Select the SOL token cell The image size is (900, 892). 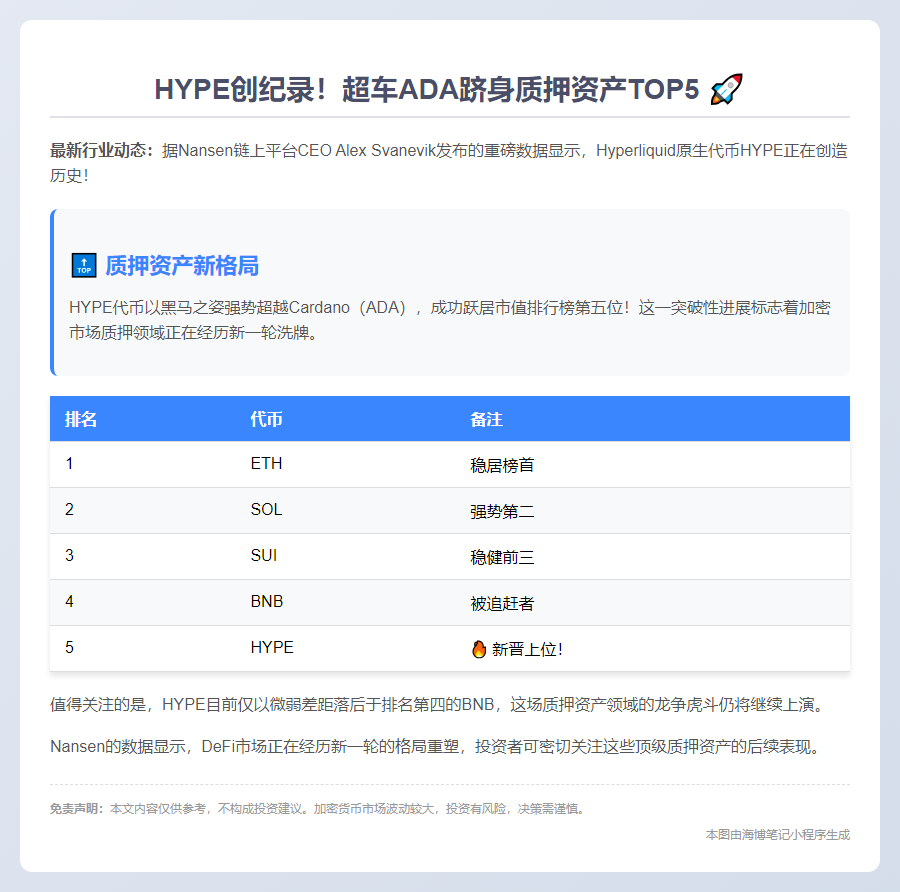266,510
